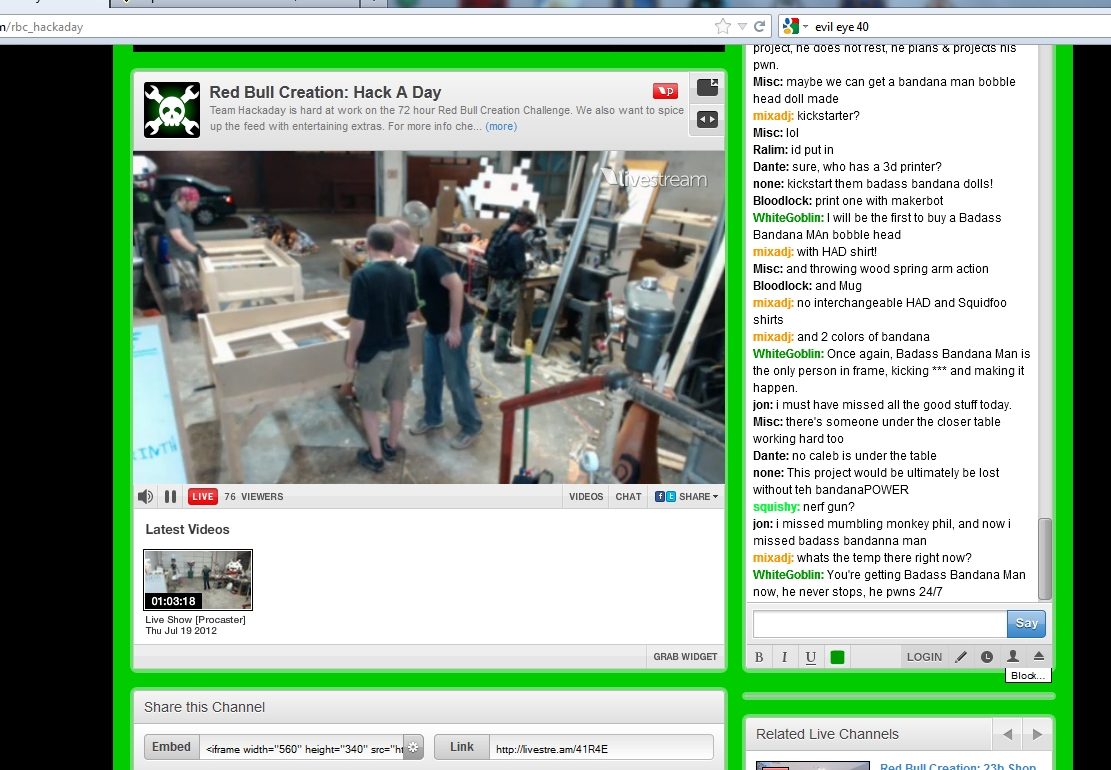Toggle italic chat text formatting
The image size is (1111, 770).
(x=784, y=657)
